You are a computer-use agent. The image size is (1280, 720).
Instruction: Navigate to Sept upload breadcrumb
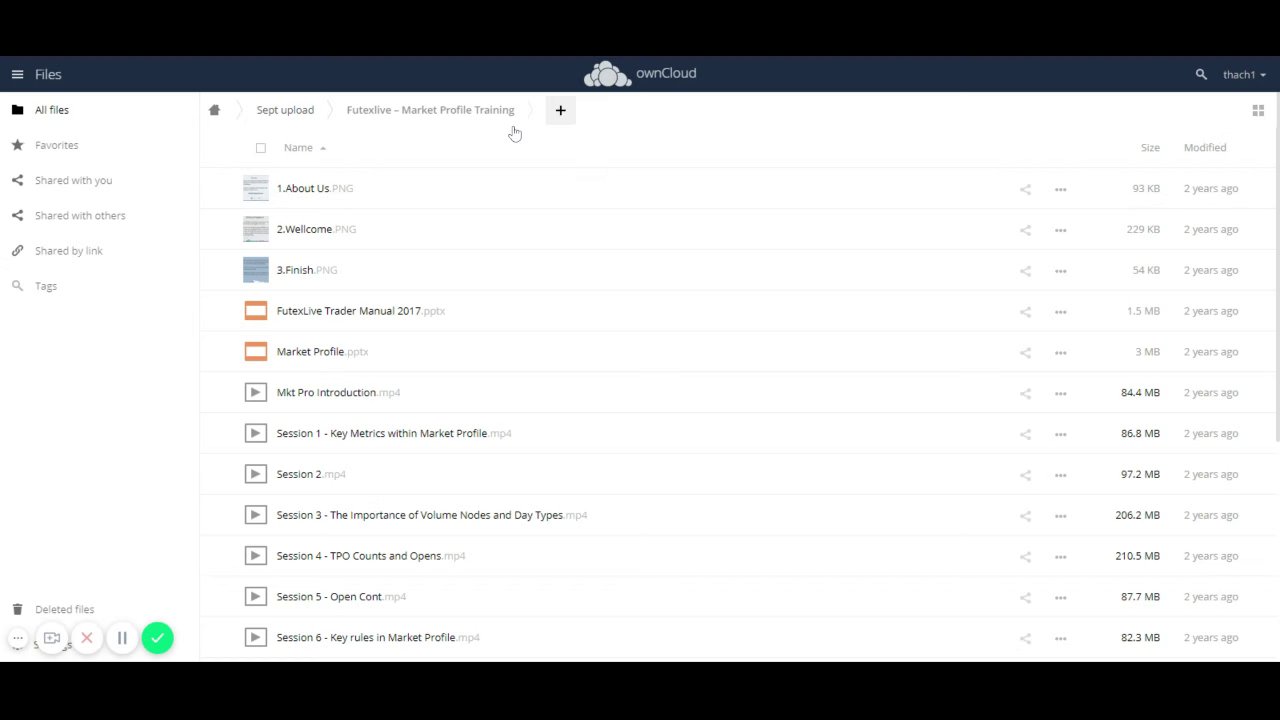[285, 110]
